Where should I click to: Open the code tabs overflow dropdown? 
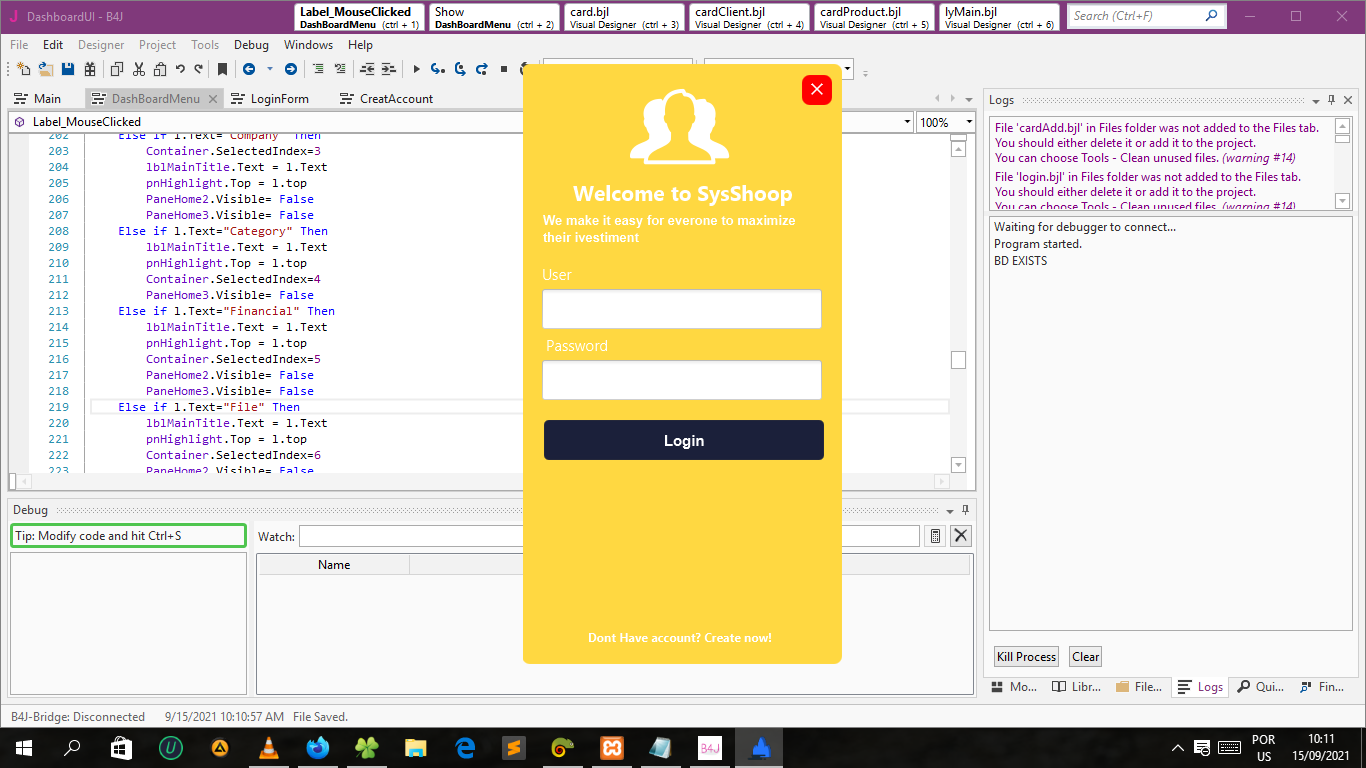click(969, 99)
